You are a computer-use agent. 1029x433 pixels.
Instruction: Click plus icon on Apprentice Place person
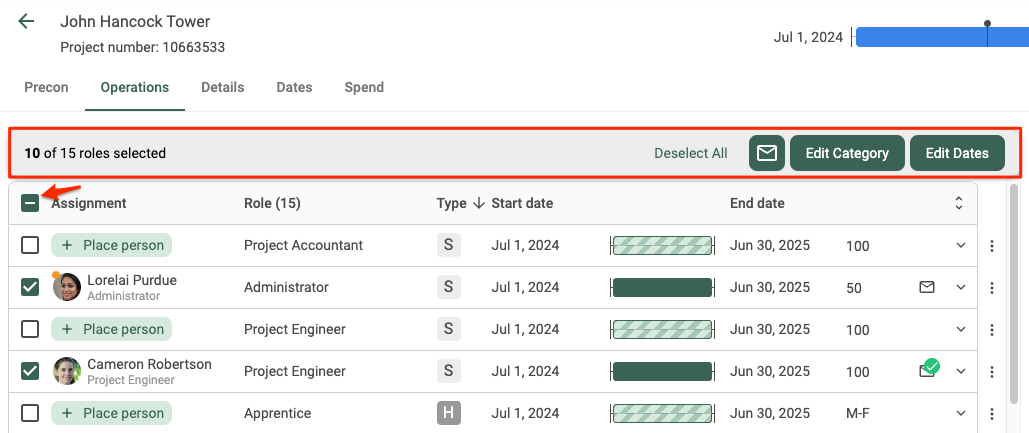[x=67, y=413]
